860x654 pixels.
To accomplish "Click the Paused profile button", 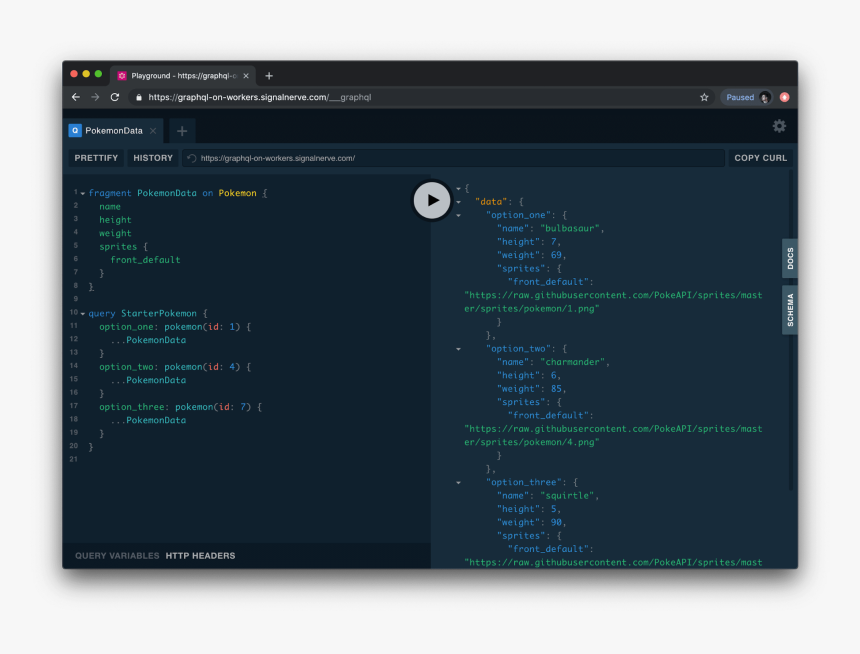I will [747, 97].
